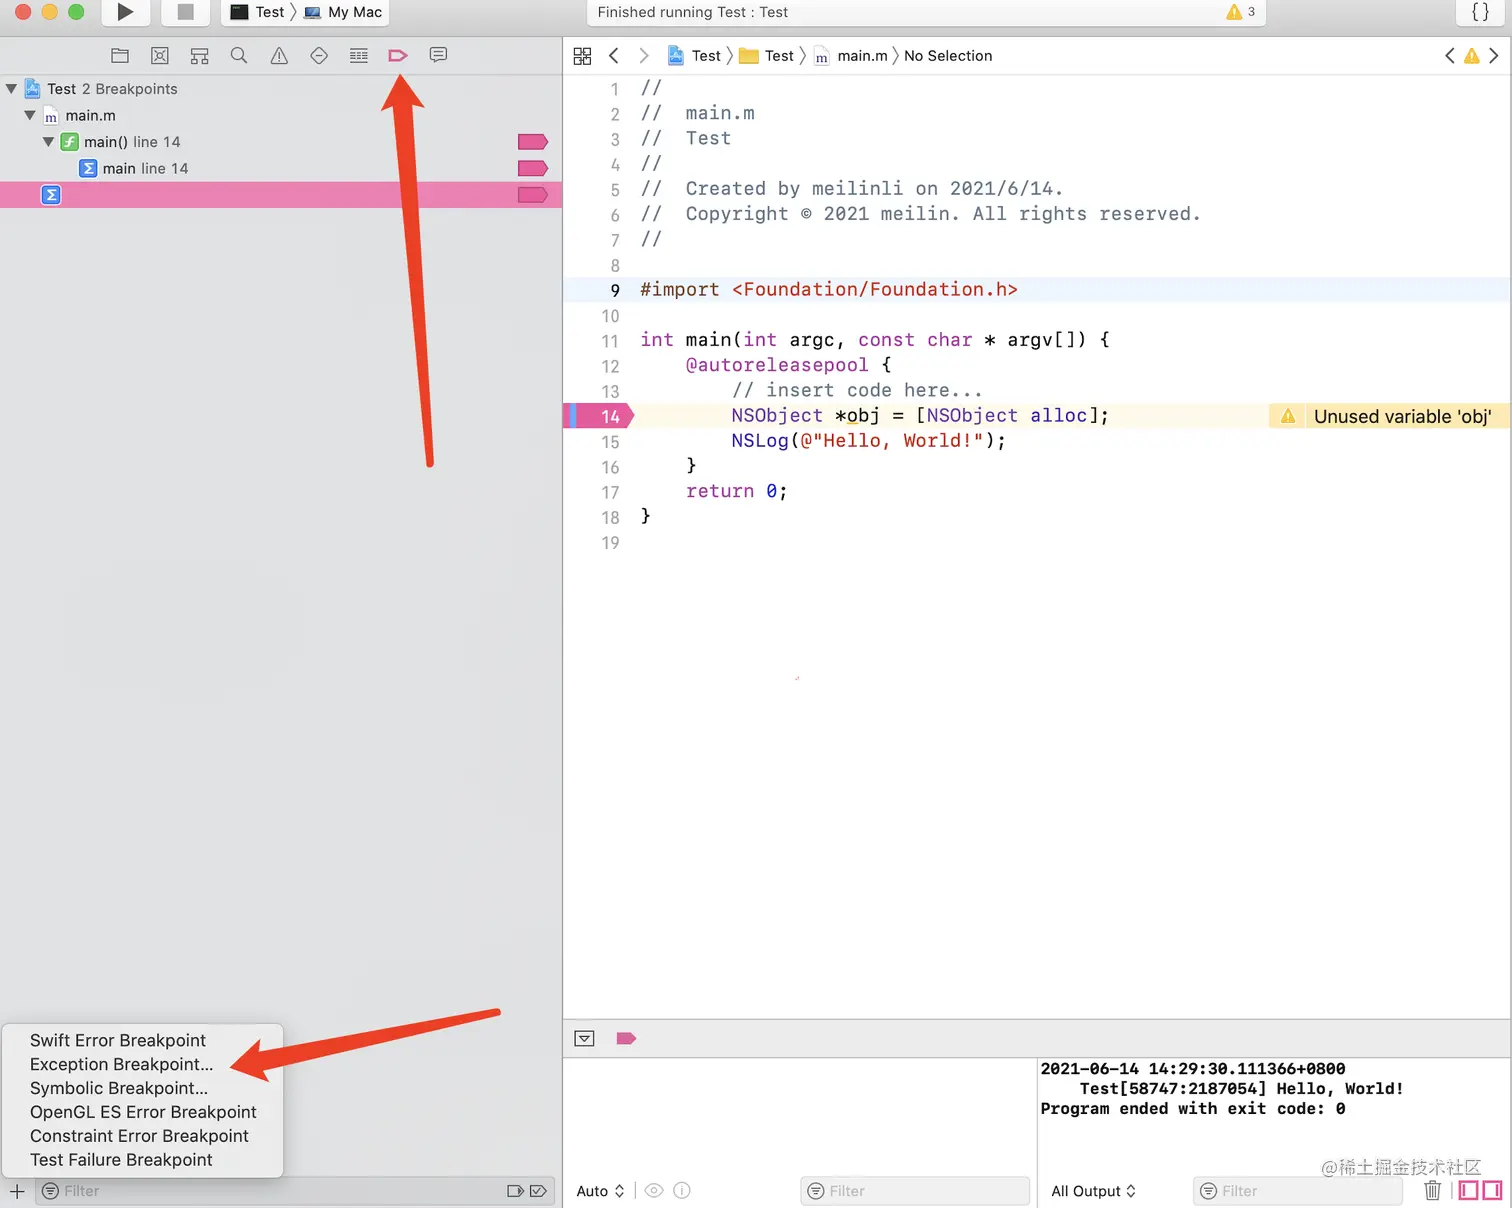Open the code snippets library braces button
This screenshot has height=1208, width=1512.
tap(1481, 12)
